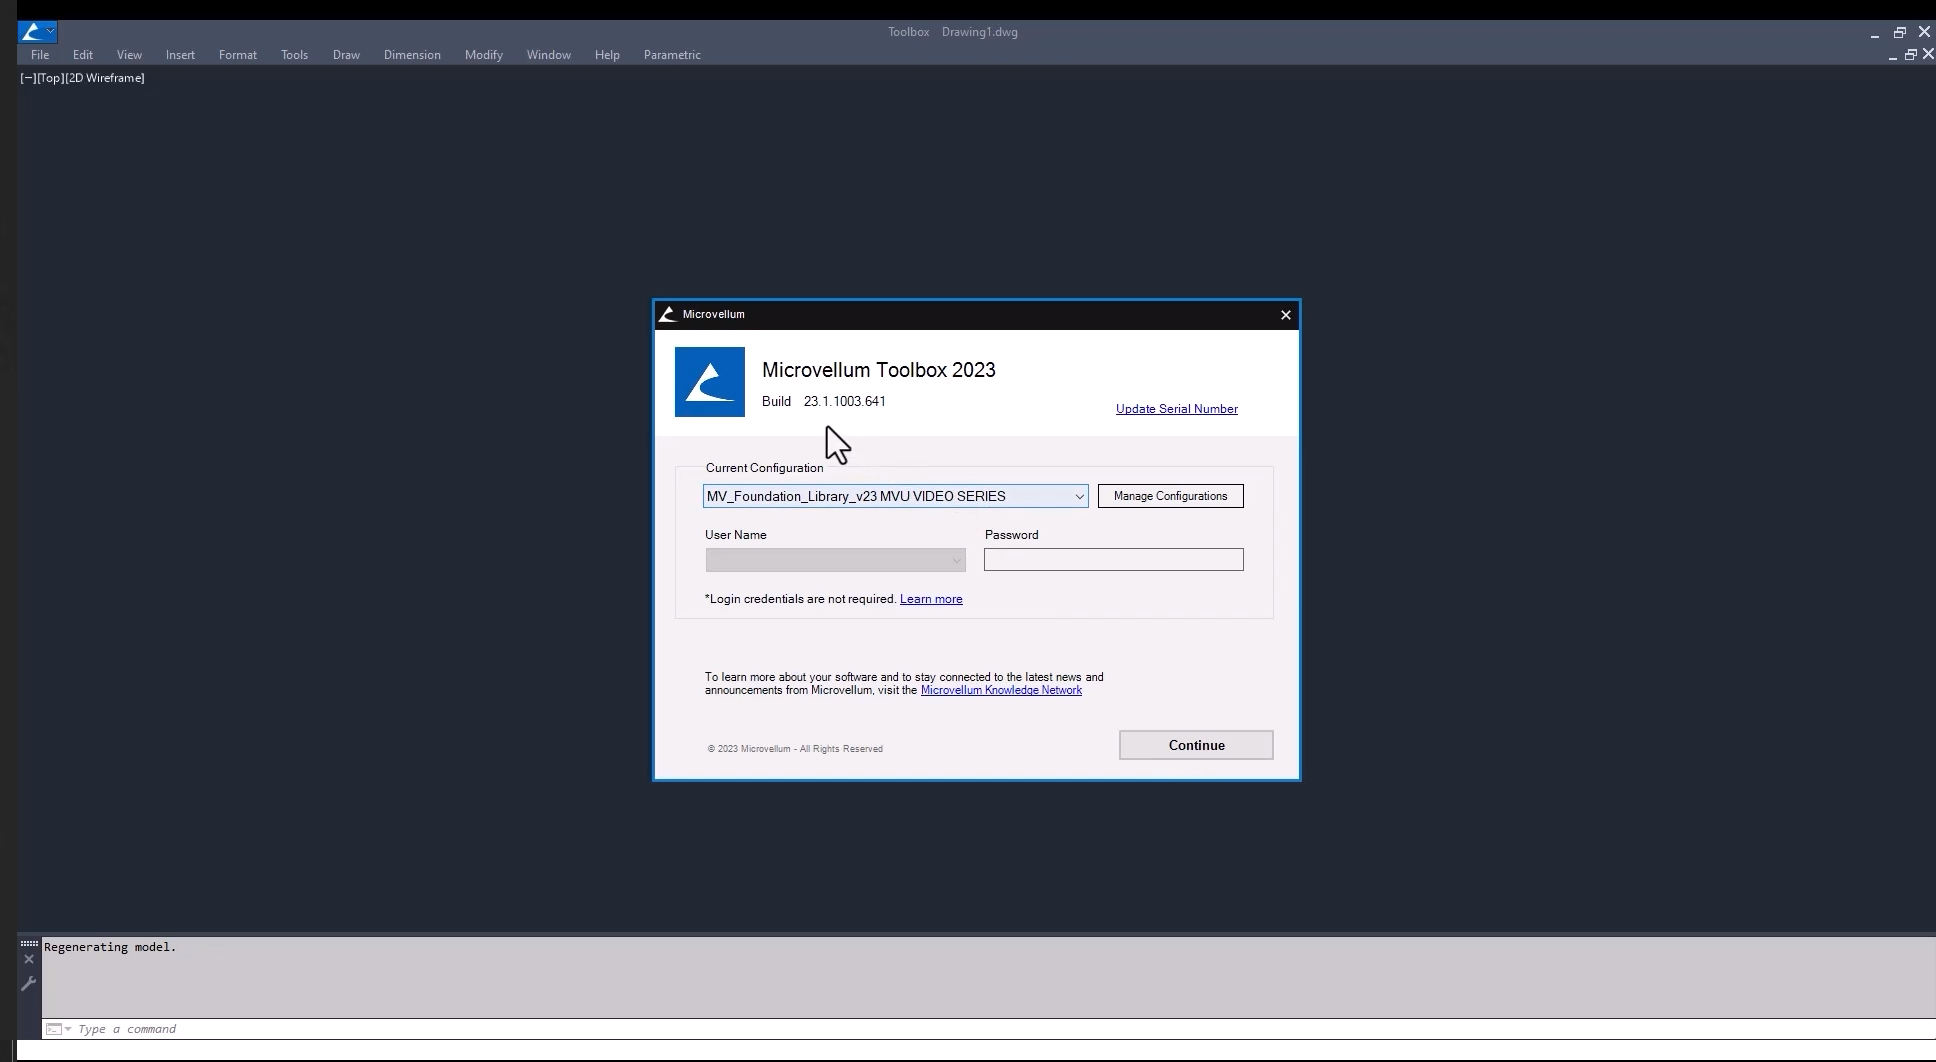Image resolution: width=1936 pixels, height=1062 pixels.
Task: Open the Modify menu
Action: pyautogui.click(x=484, y=55)
